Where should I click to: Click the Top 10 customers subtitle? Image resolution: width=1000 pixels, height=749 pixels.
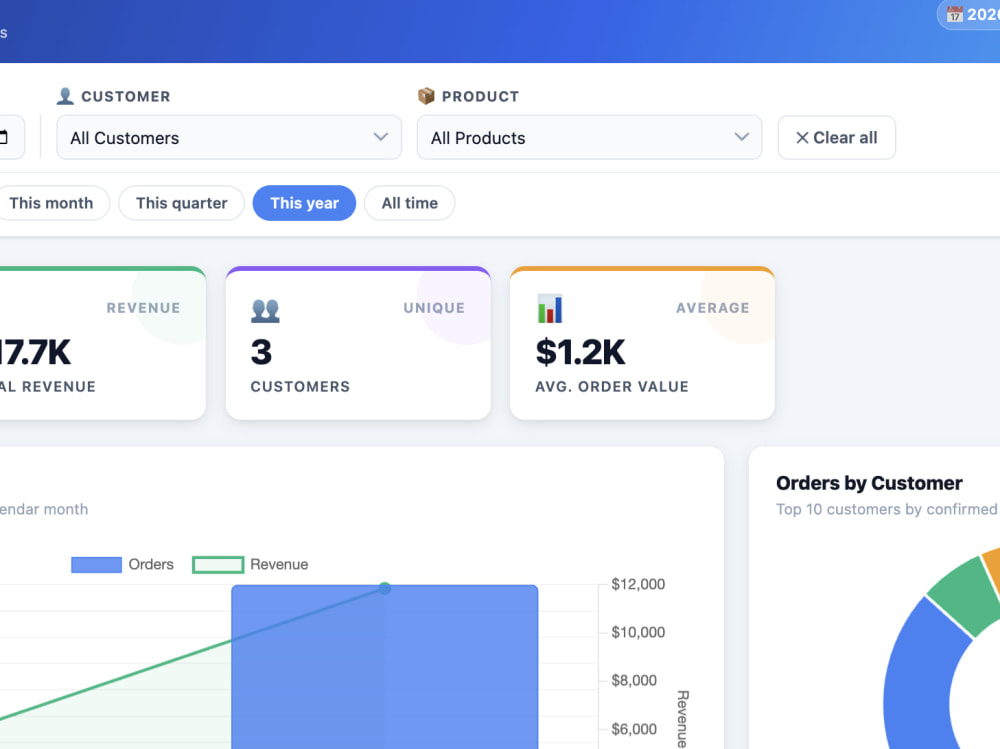(886, 509)
